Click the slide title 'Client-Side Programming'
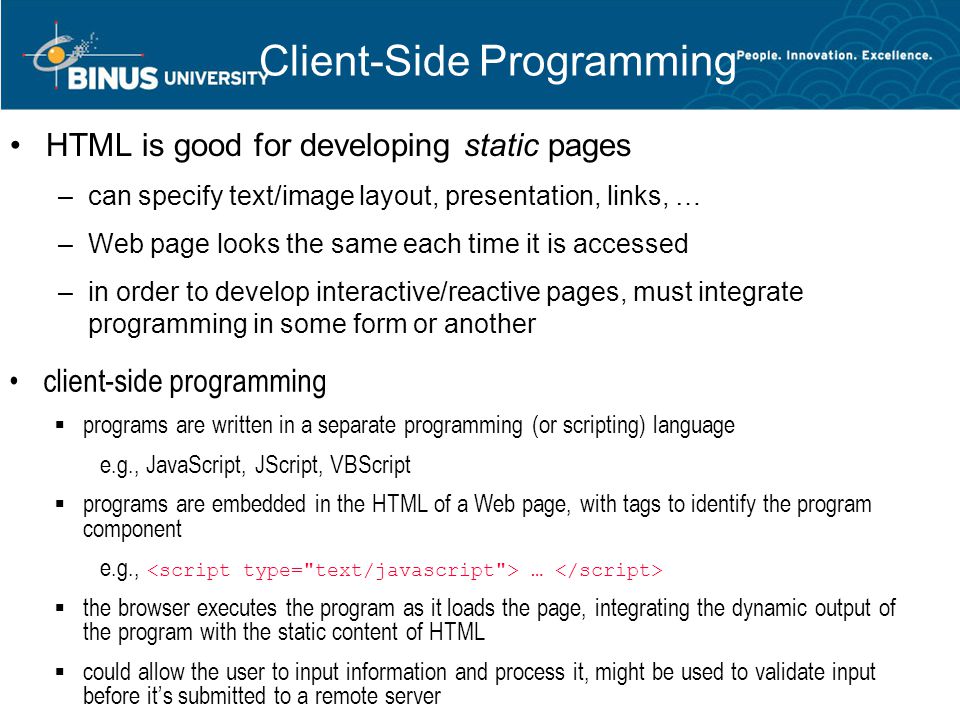 point(498,62)
